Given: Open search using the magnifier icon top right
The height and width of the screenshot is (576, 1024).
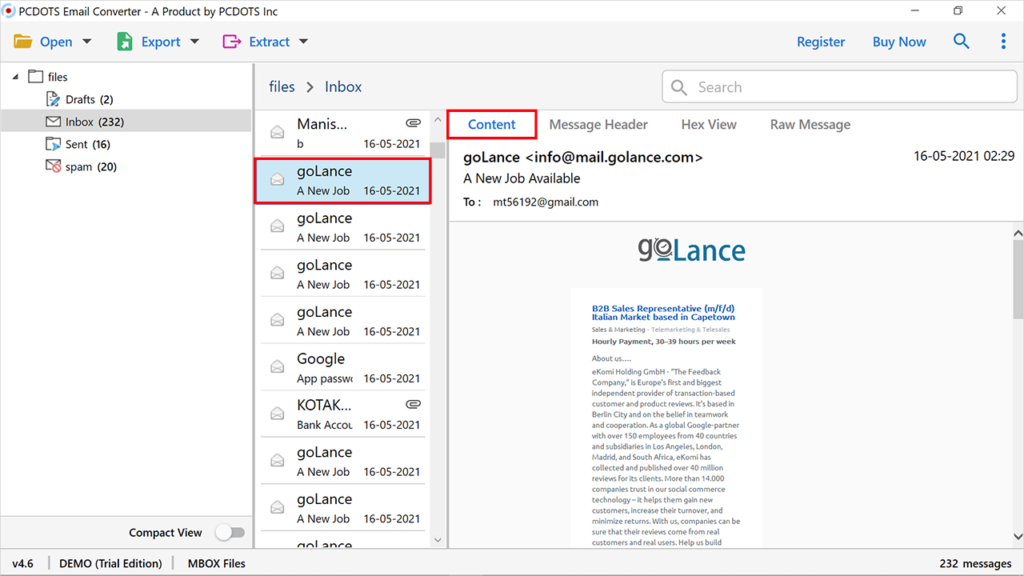Looking at the screenshot, I should pyautogui.click(x=961, y=41).
